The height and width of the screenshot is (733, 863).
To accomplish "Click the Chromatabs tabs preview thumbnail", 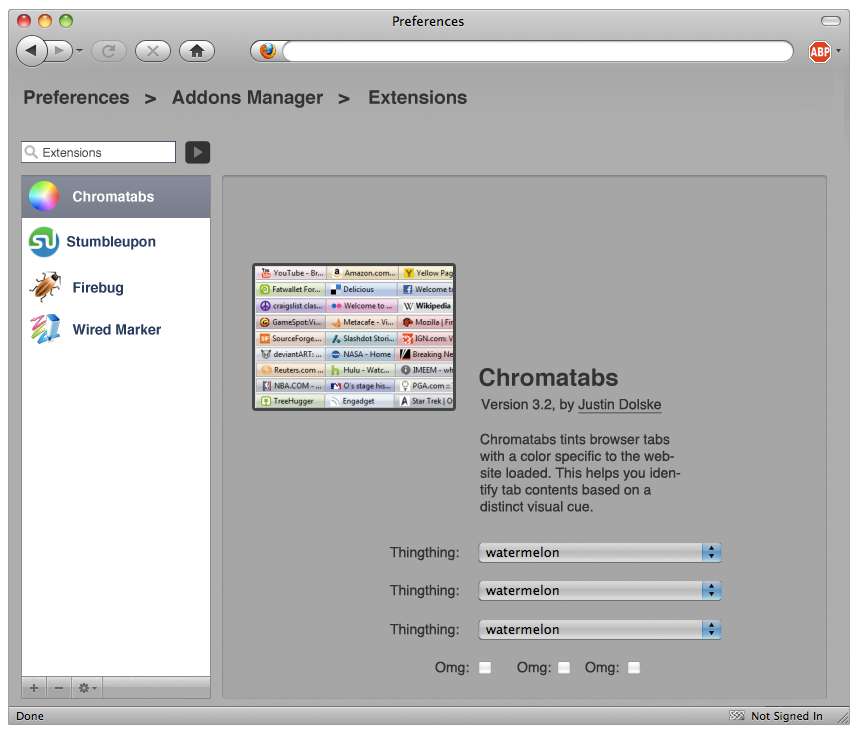I will (354, 337).
